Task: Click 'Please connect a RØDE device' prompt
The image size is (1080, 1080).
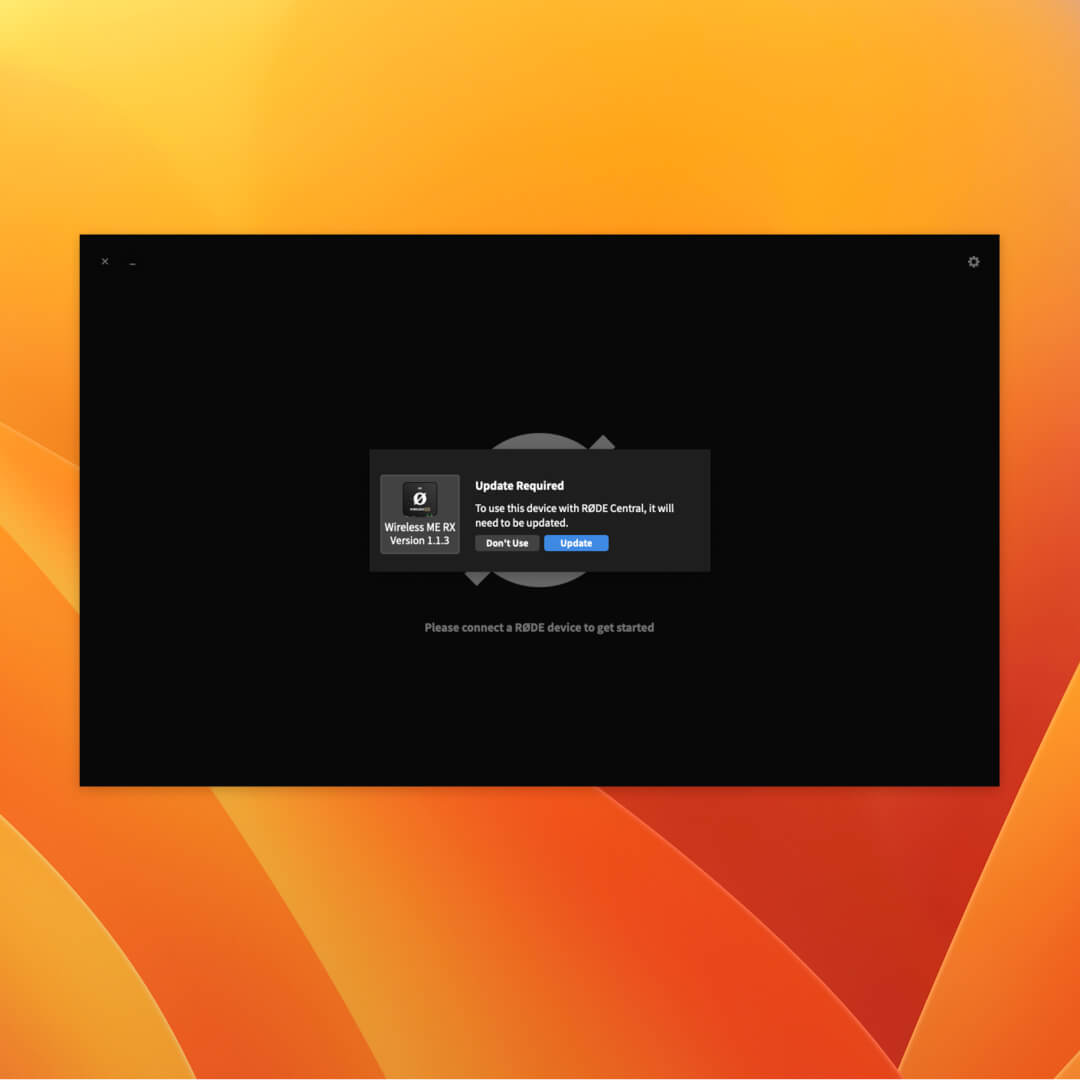Action: [539, 628]
